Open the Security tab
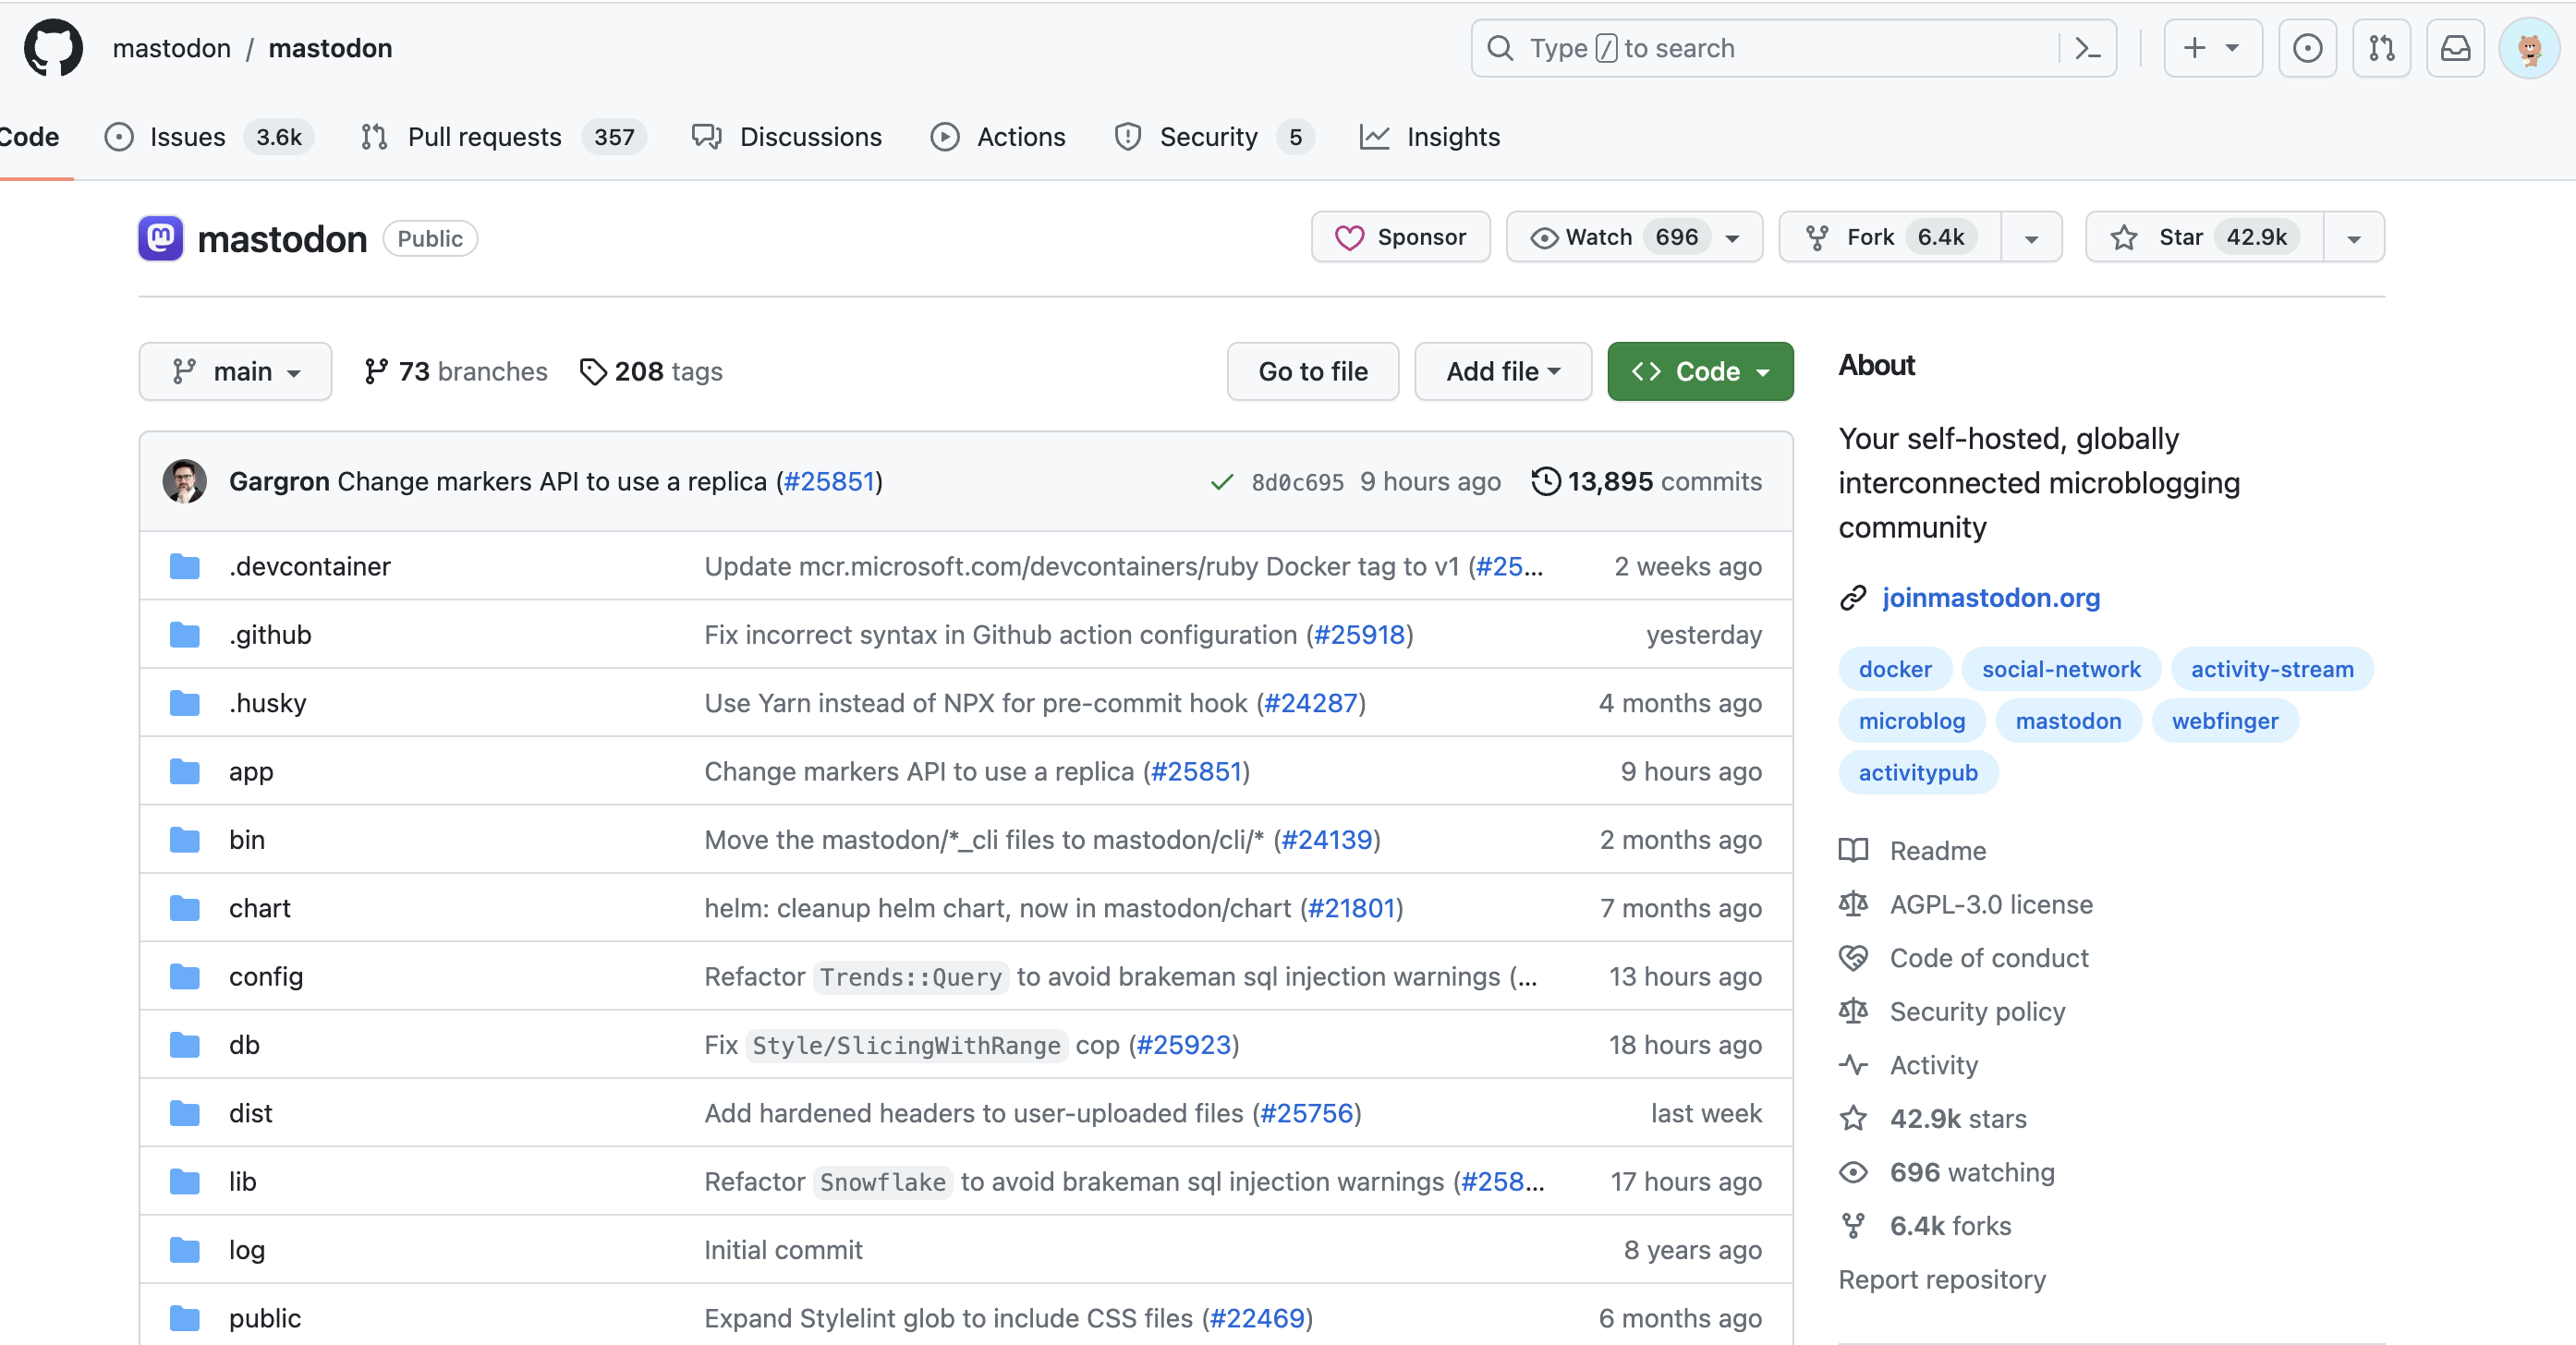Viewport: 2576px width, 1345px height. click(x=1214, y=137)
